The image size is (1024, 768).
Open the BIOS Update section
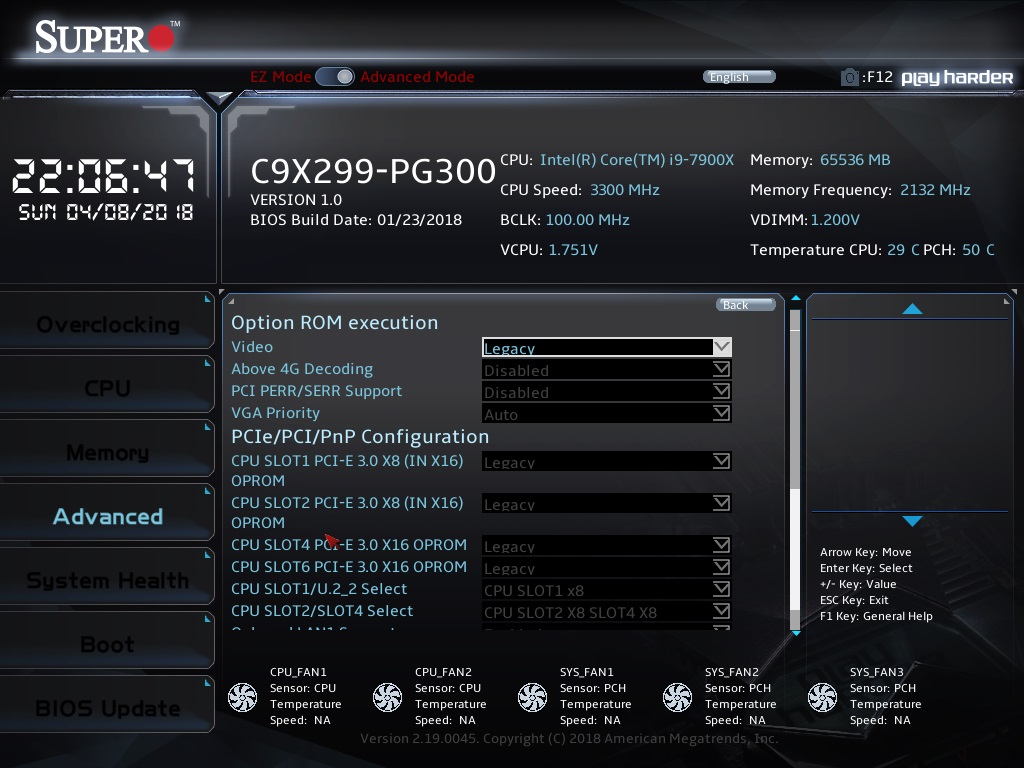coord(107,709)
